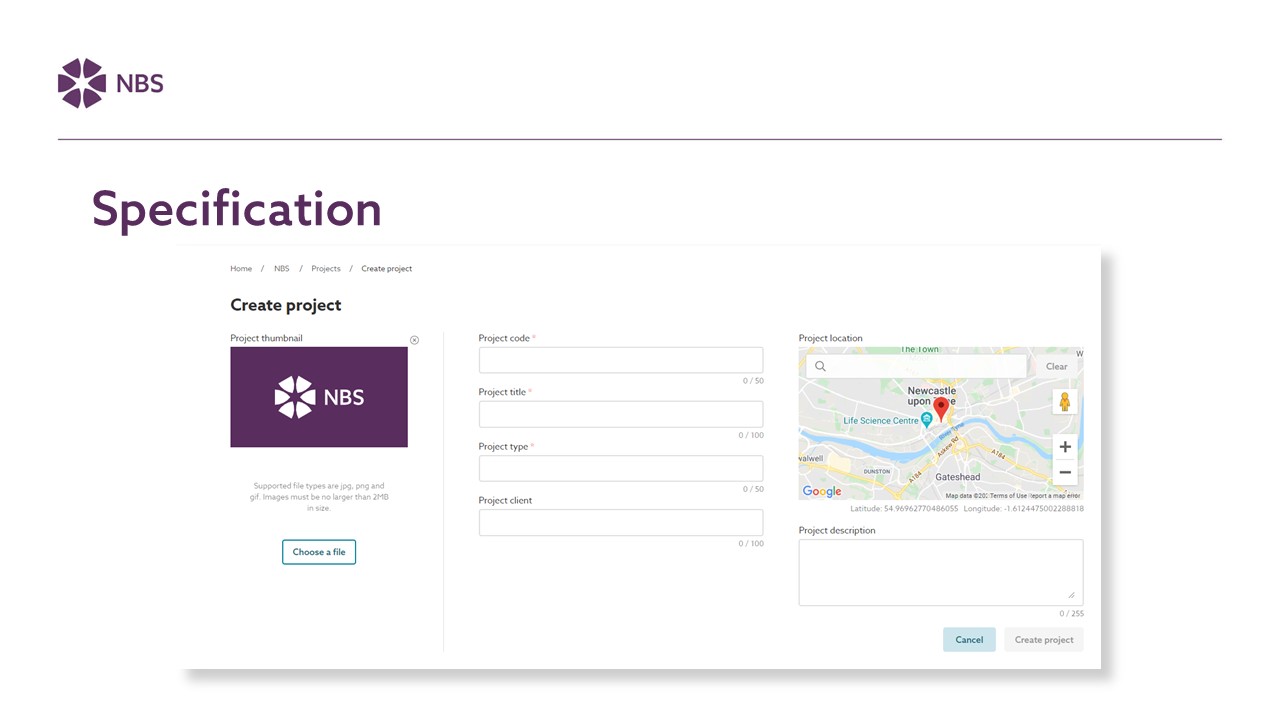Viewport: 1280px width, 720px height.
Task: Focus the Project type input field
Action: point(621,468)
